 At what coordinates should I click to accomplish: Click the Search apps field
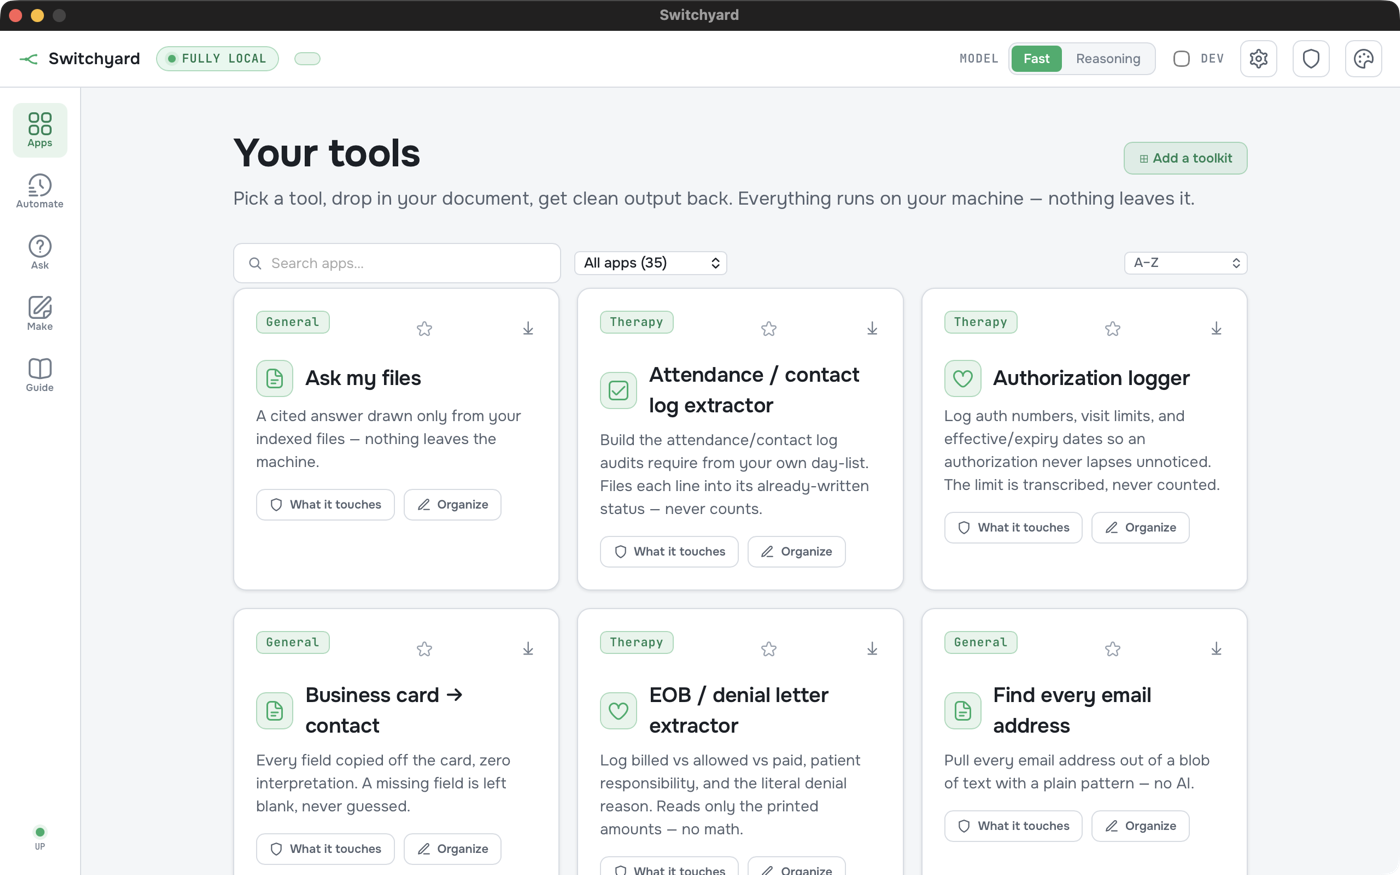[x=397, y=263]
